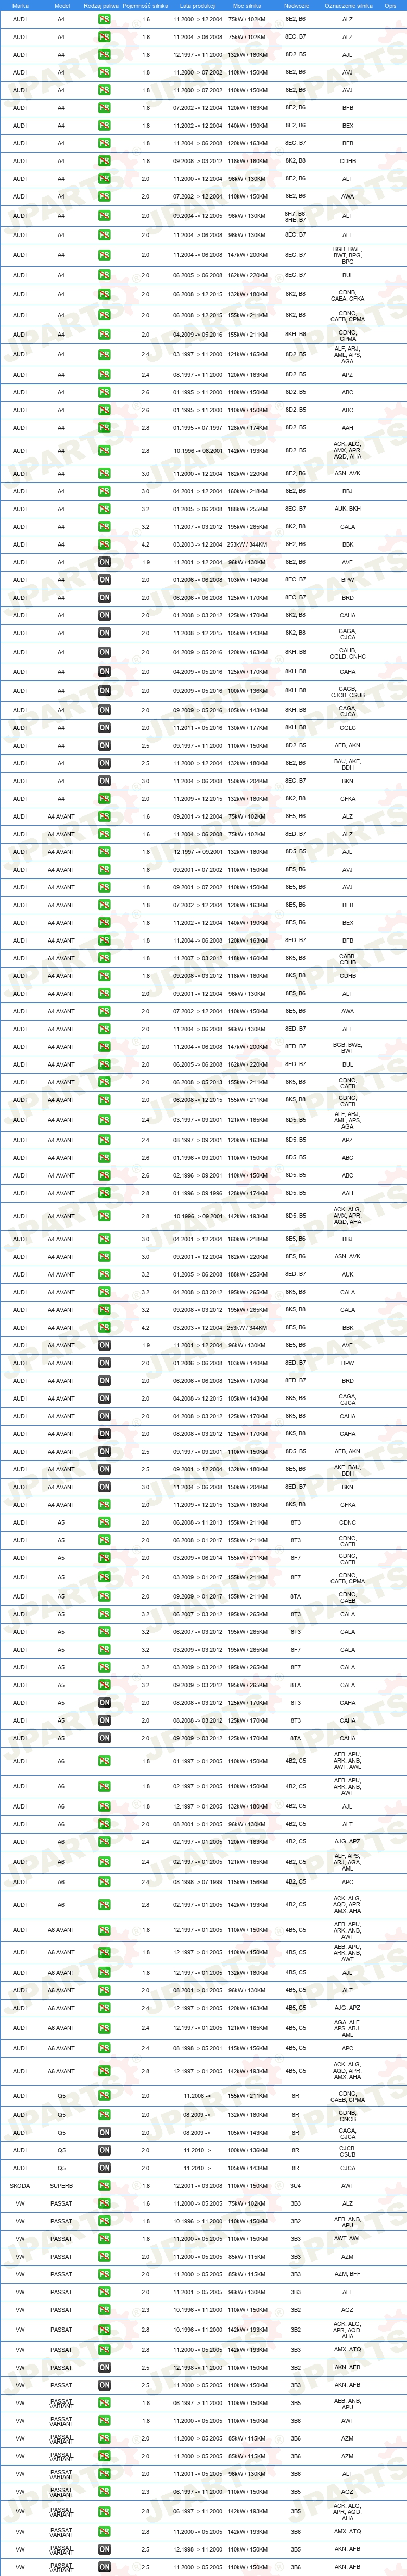The image size is (407, 2576).
Task: Click the 'Lata produkcji' column header
Action: [x=197, y=5]
